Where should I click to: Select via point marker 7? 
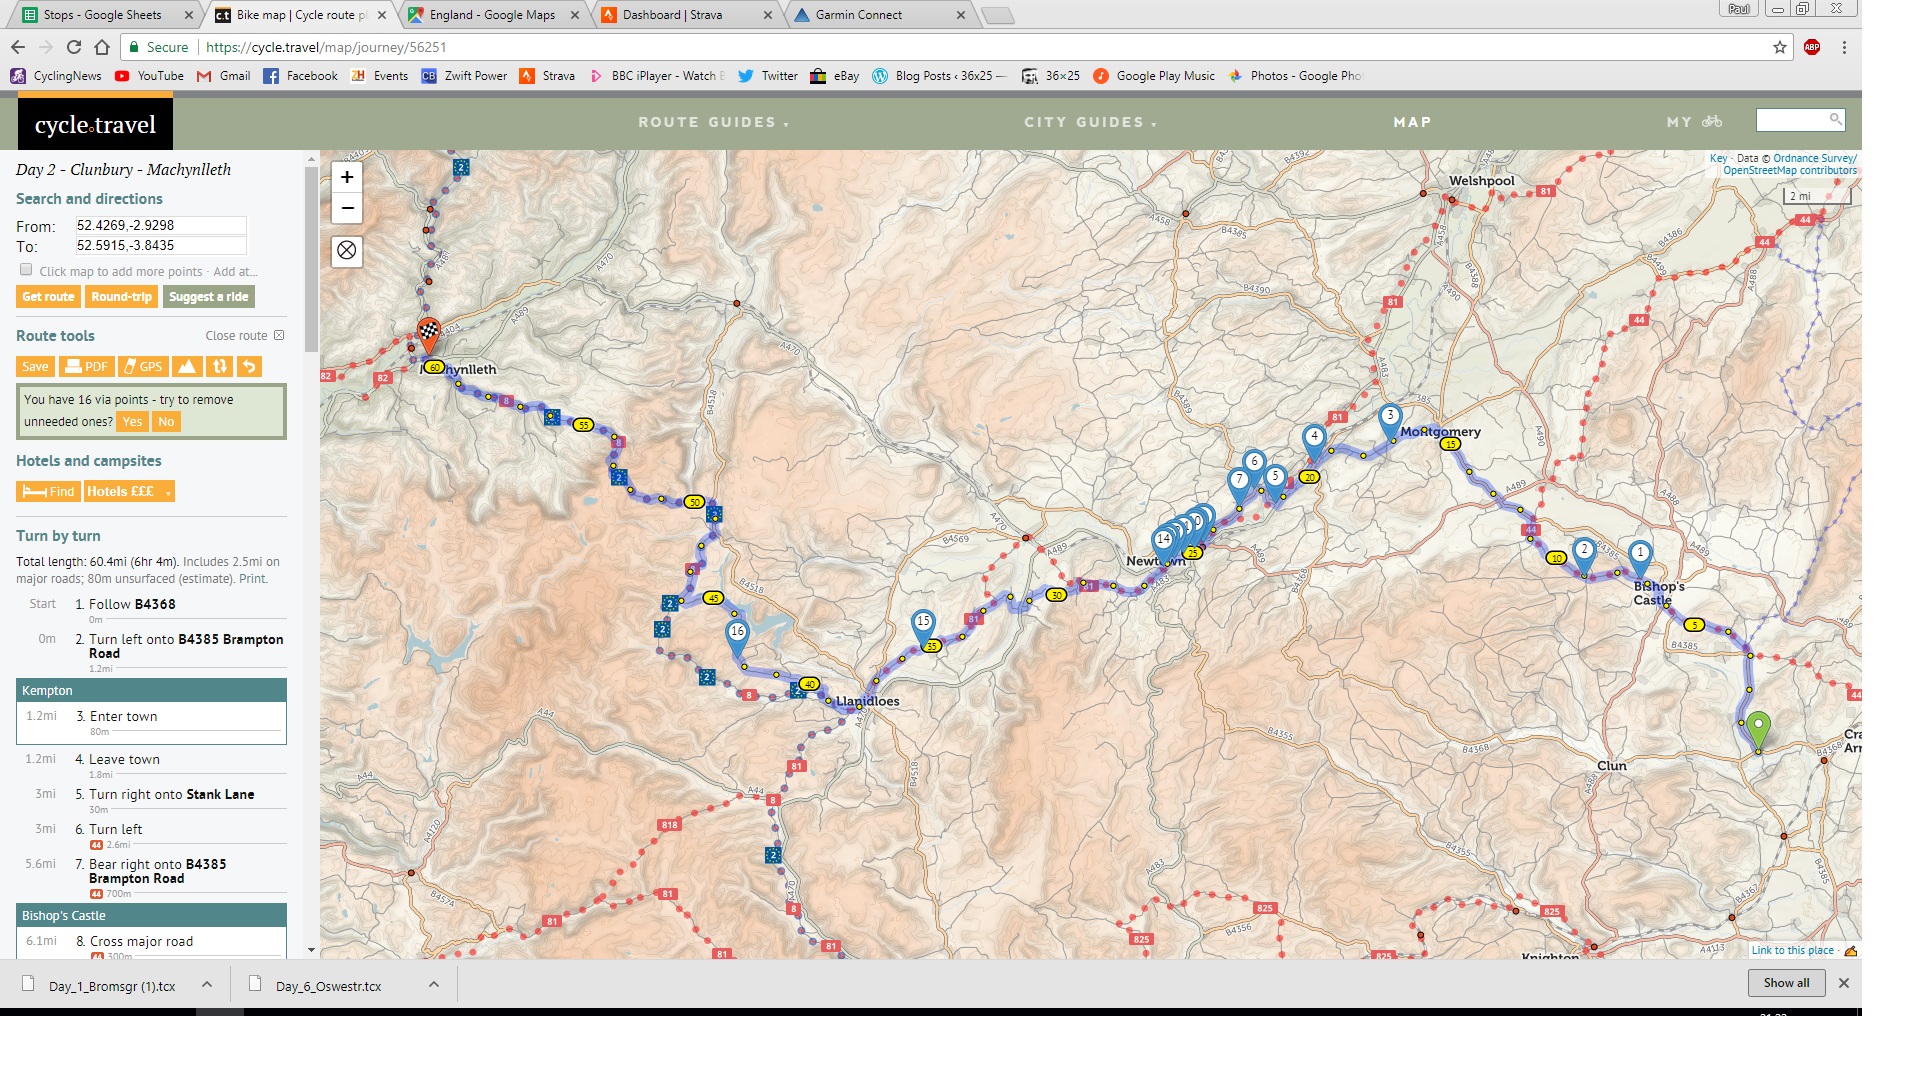point(1239,485)
